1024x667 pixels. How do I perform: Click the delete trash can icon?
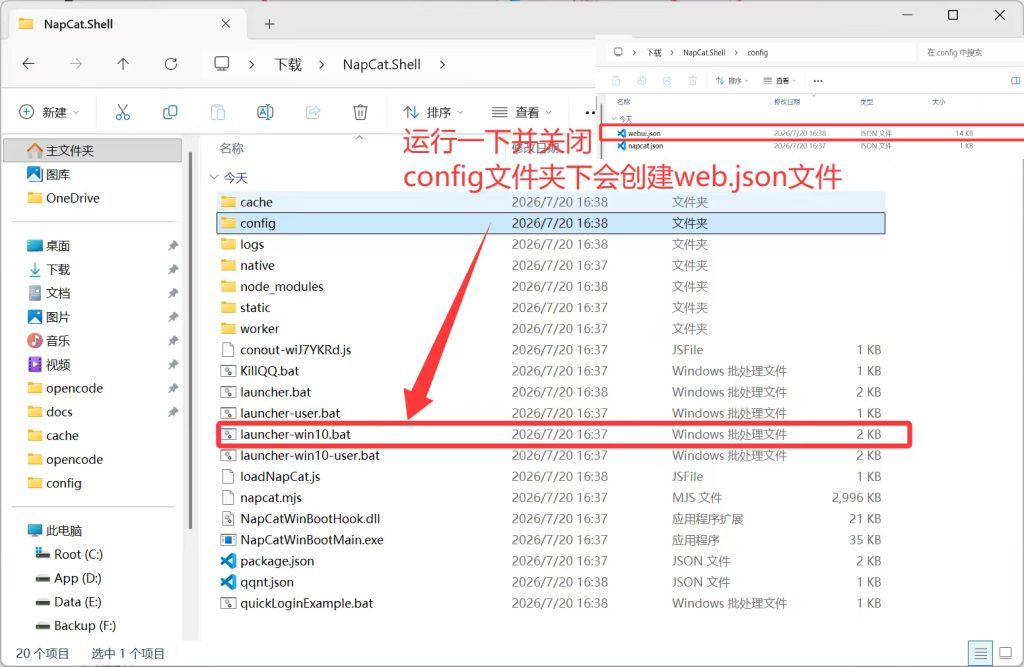(360, 112)
